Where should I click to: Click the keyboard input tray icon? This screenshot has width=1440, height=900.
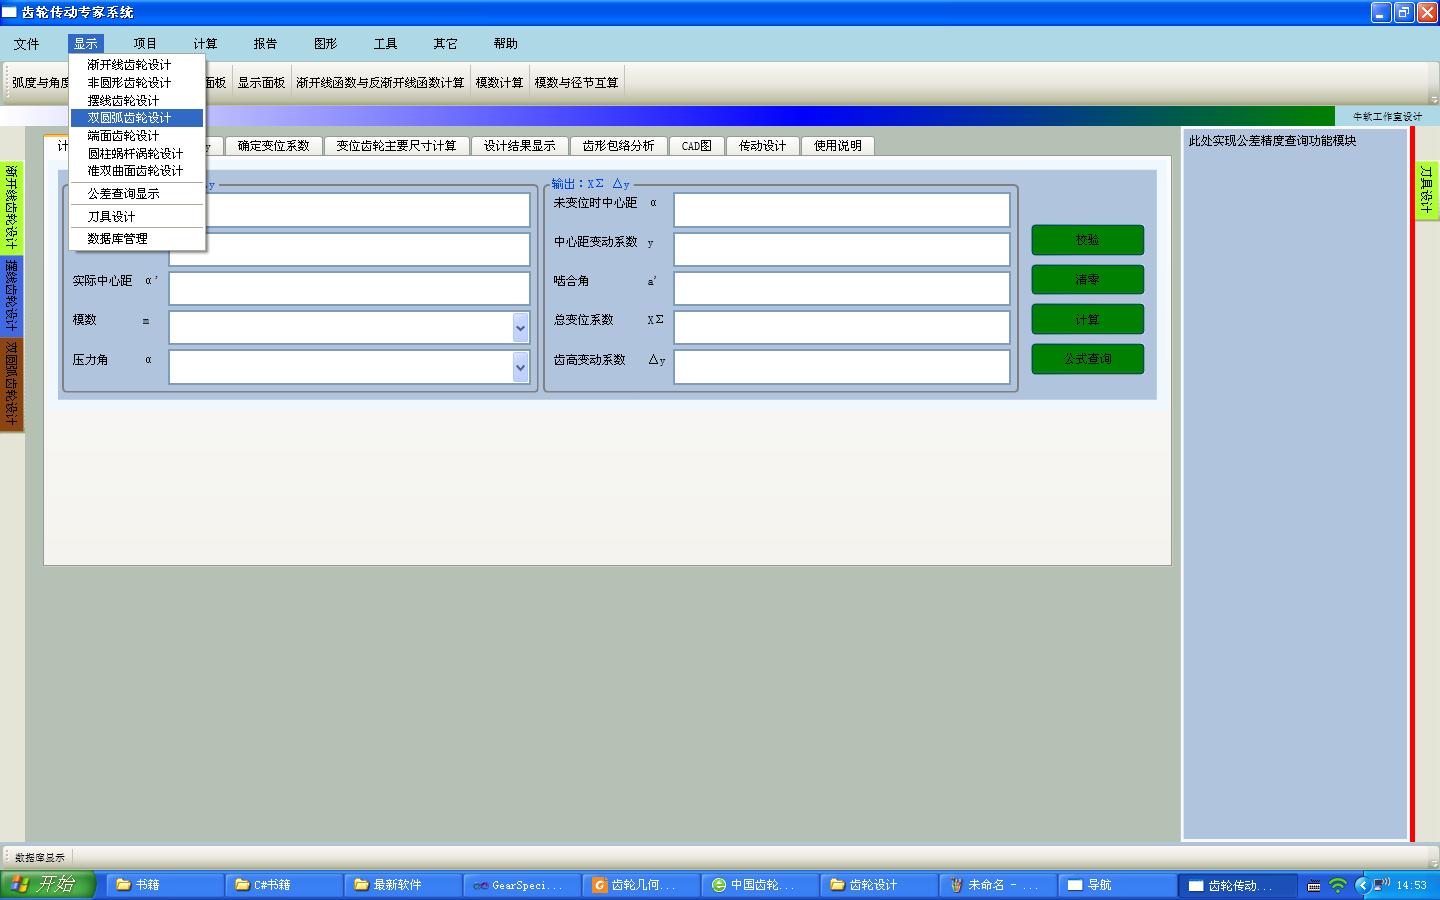(x=1314, y=886)
